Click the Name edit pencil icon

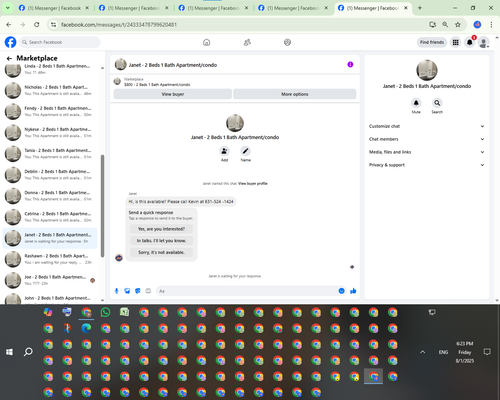click(245, 151)
